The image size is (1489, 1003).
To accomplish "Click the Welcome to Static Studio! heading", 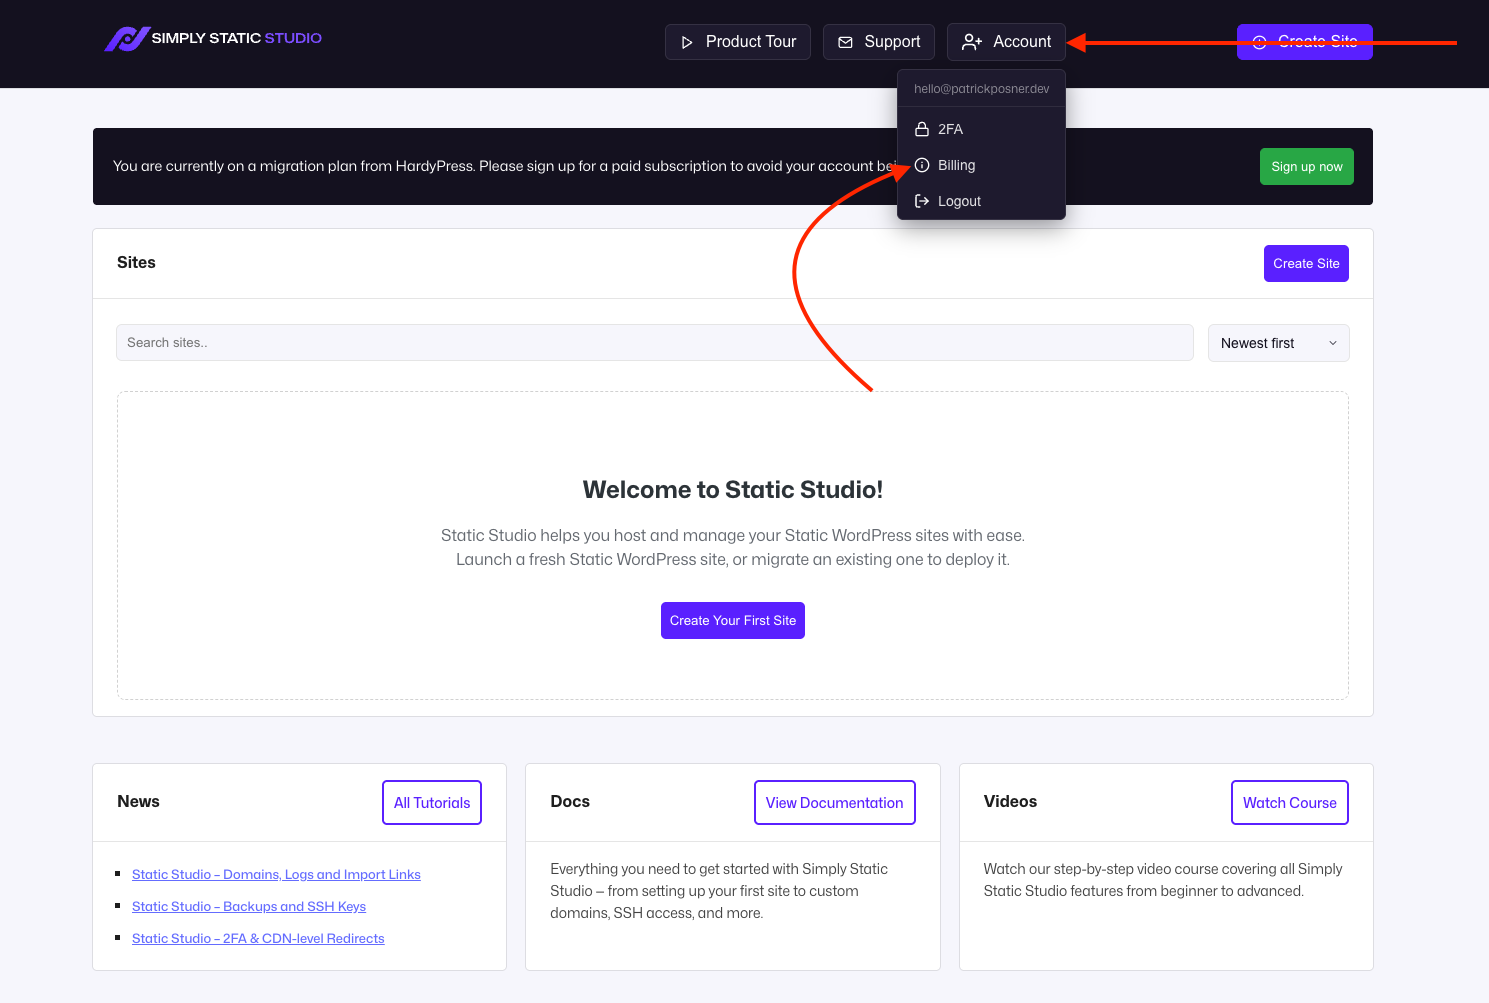I will [x=733, y=490].
